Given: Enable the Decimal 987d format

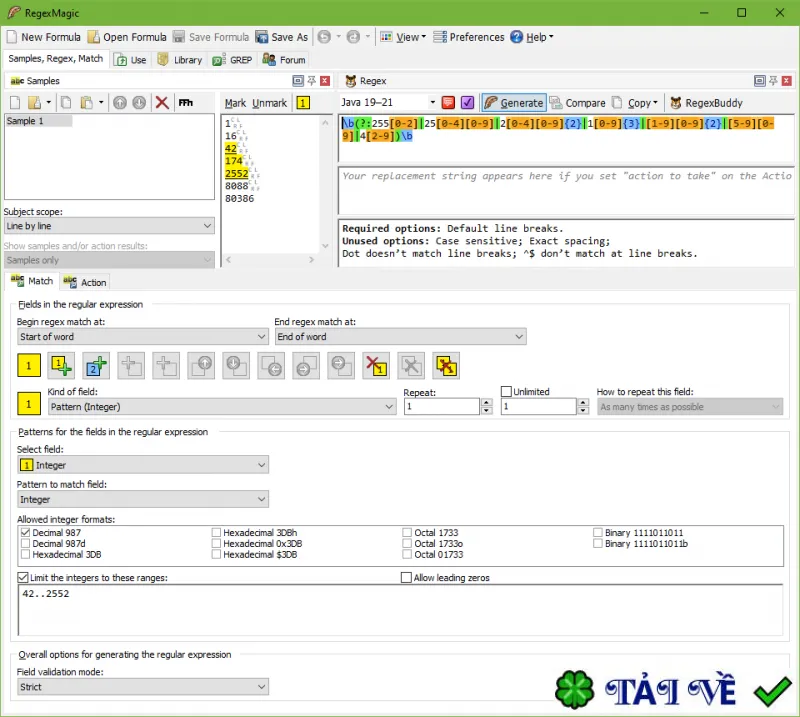Looking at the screenshot, I should [26, 543].
